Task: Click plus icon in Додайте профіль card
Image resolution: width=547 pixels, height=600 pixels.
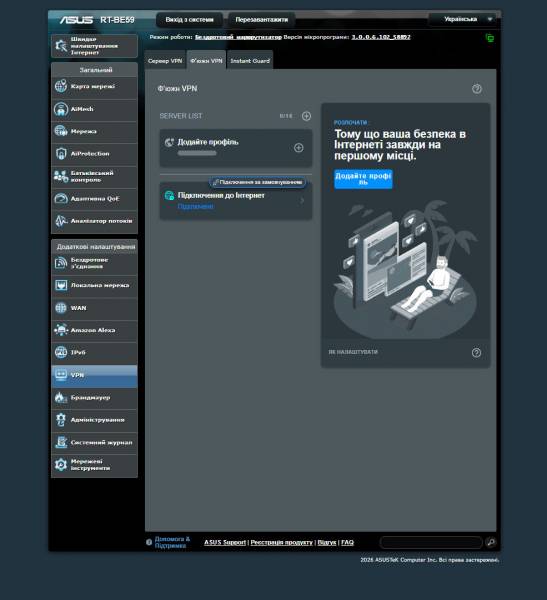Action: pos(299,148)
